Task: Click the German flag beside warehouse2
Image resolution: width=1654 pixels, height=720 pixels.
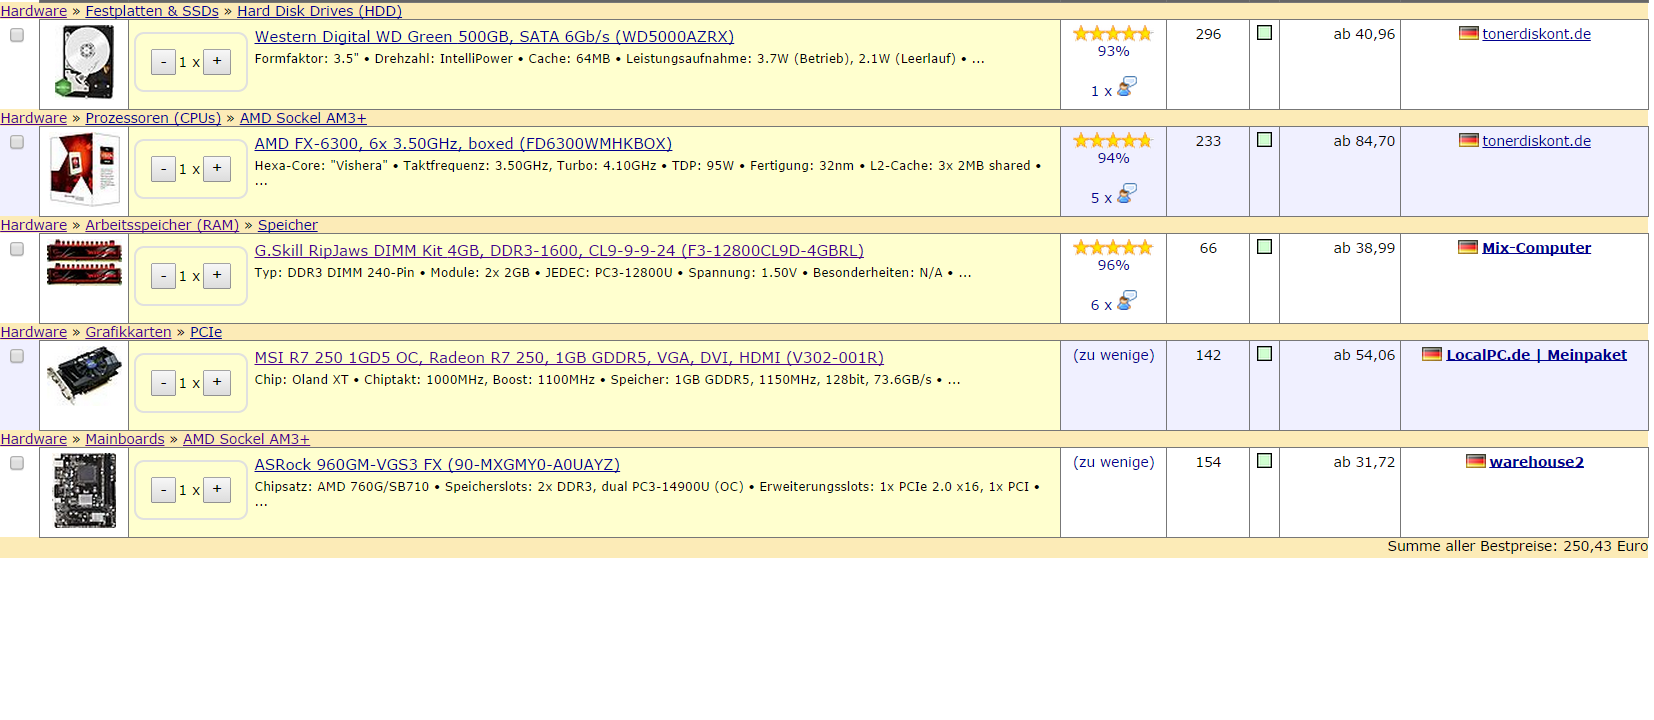Action: tap(1475, 461)
